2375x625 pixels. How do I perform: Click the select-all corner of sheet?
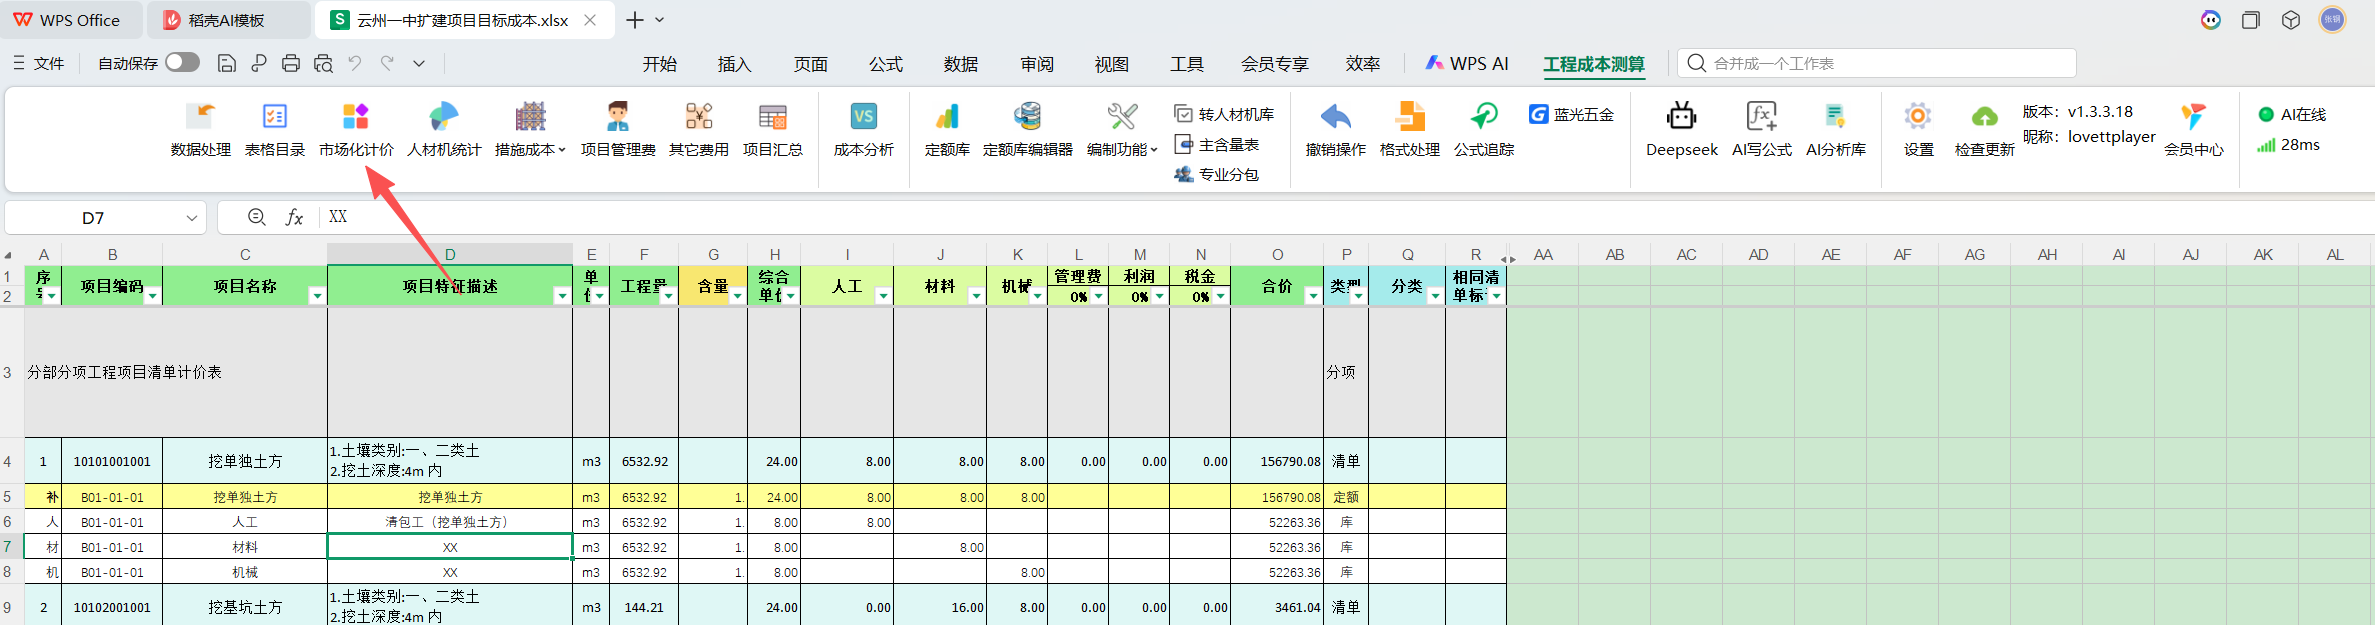click(9, 254)
